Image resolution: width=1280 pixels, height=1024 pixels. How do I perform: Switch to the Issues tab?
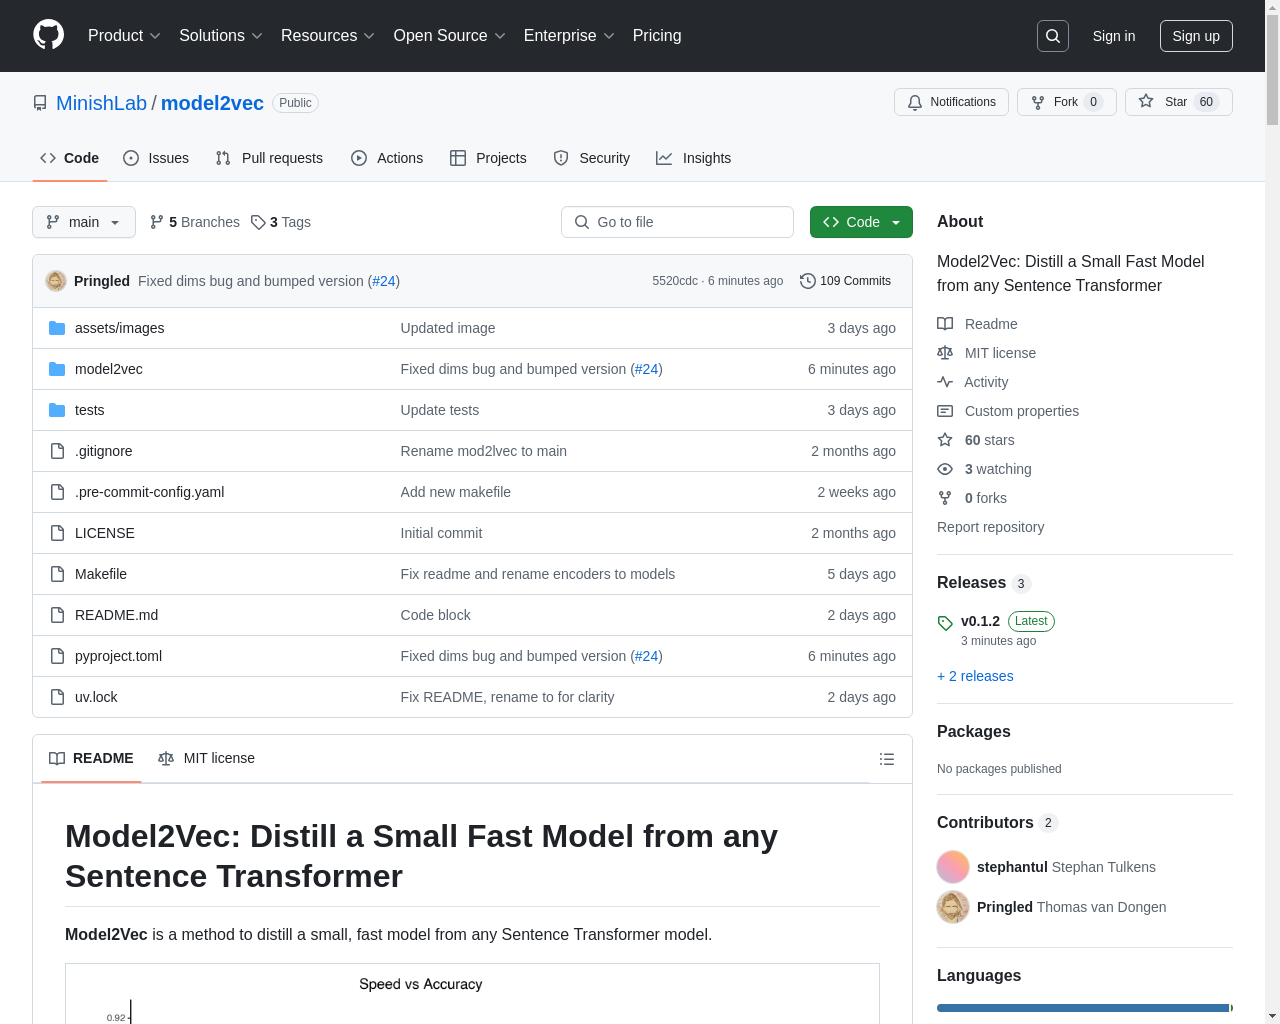click(156, 158)
